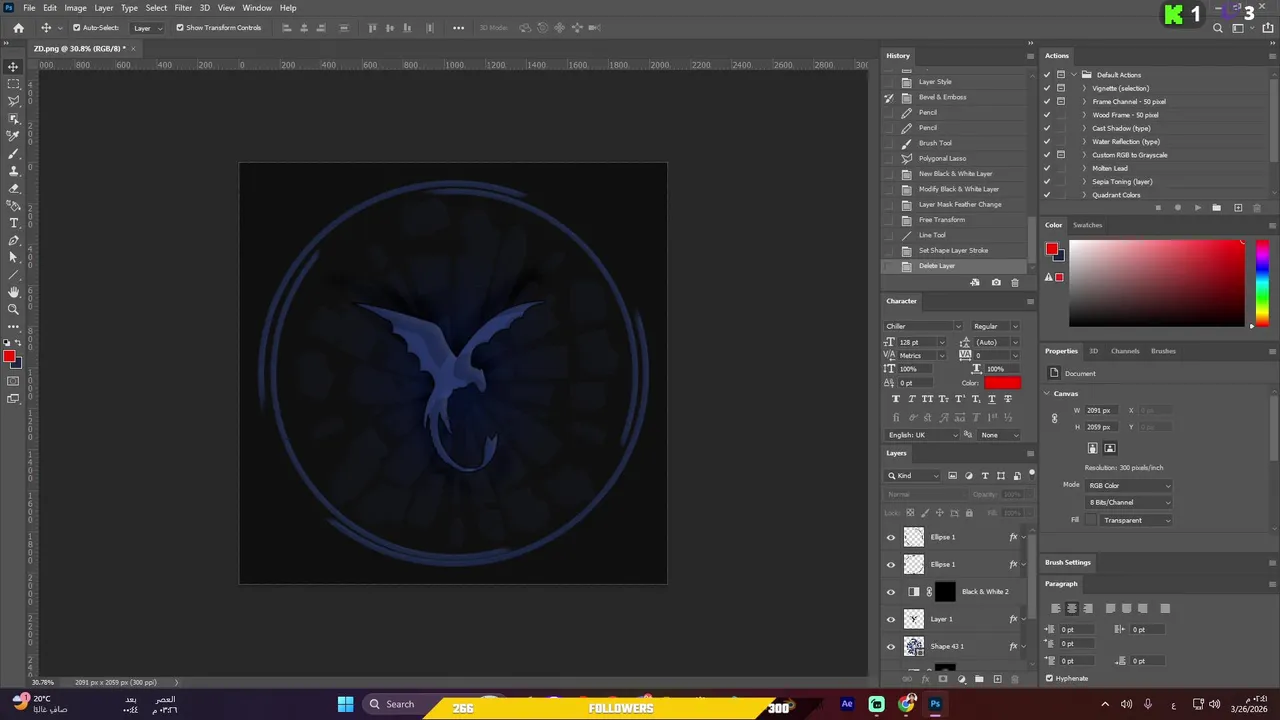Select the Pen tool

[13, 240]
